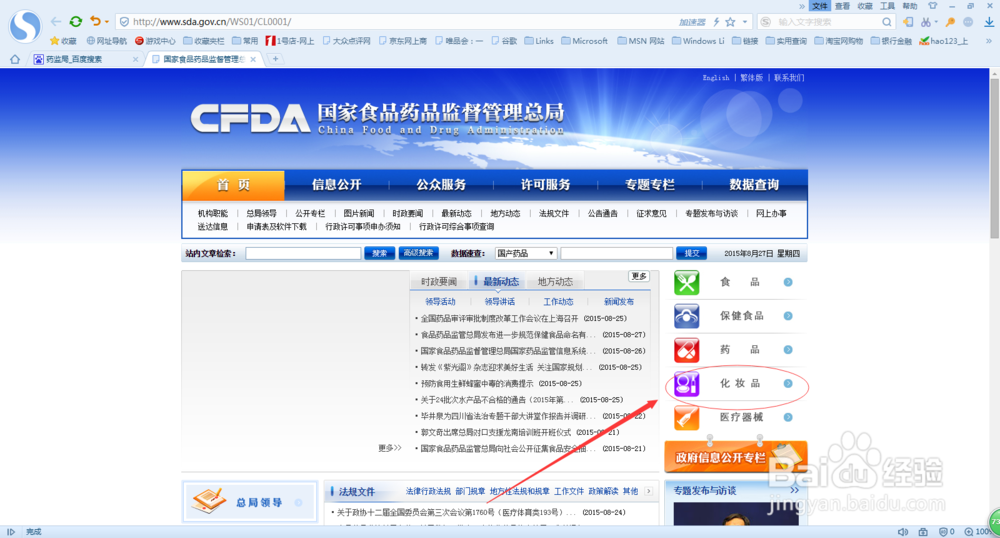Open the 公众服务 navigation tab
This screenshot has width=1000, height=538.
click(441, 185)
